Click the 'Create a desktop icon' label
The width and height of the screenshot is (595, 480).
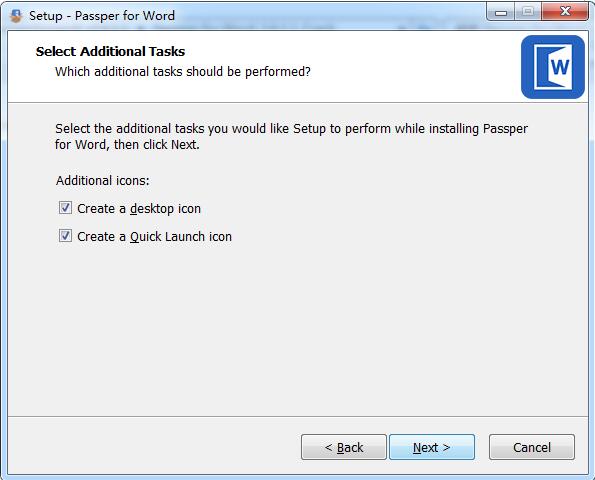coord(139,209)
